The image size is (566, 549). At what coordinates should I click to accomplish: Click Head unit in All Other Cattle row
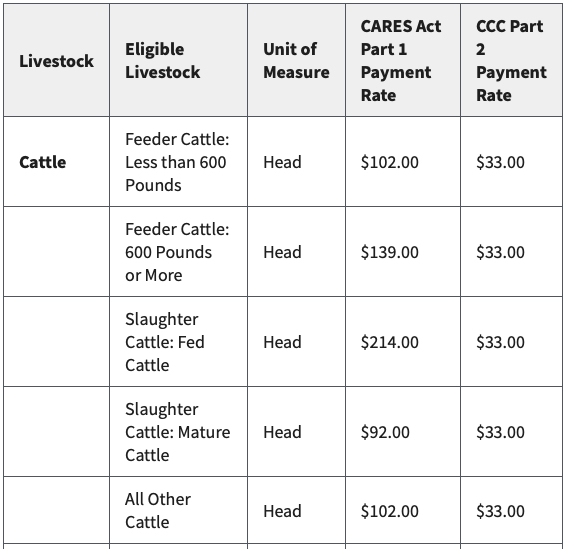coord(282,511)
